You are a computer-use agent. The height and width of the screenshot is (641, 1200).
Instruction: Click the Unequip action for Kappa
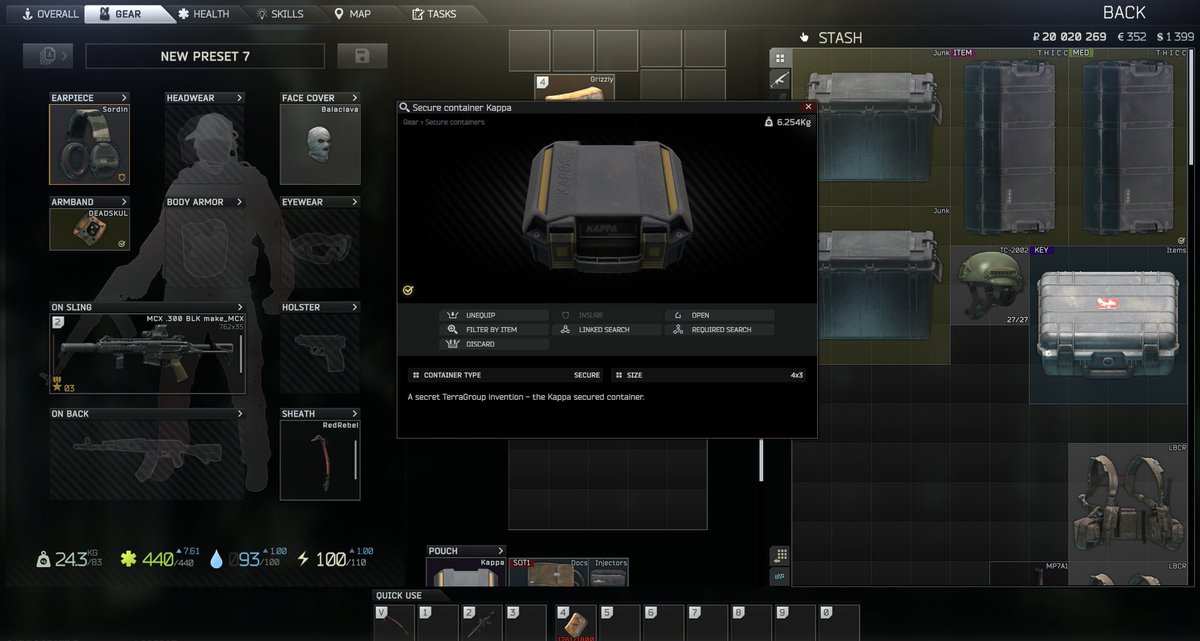[494, 315]
